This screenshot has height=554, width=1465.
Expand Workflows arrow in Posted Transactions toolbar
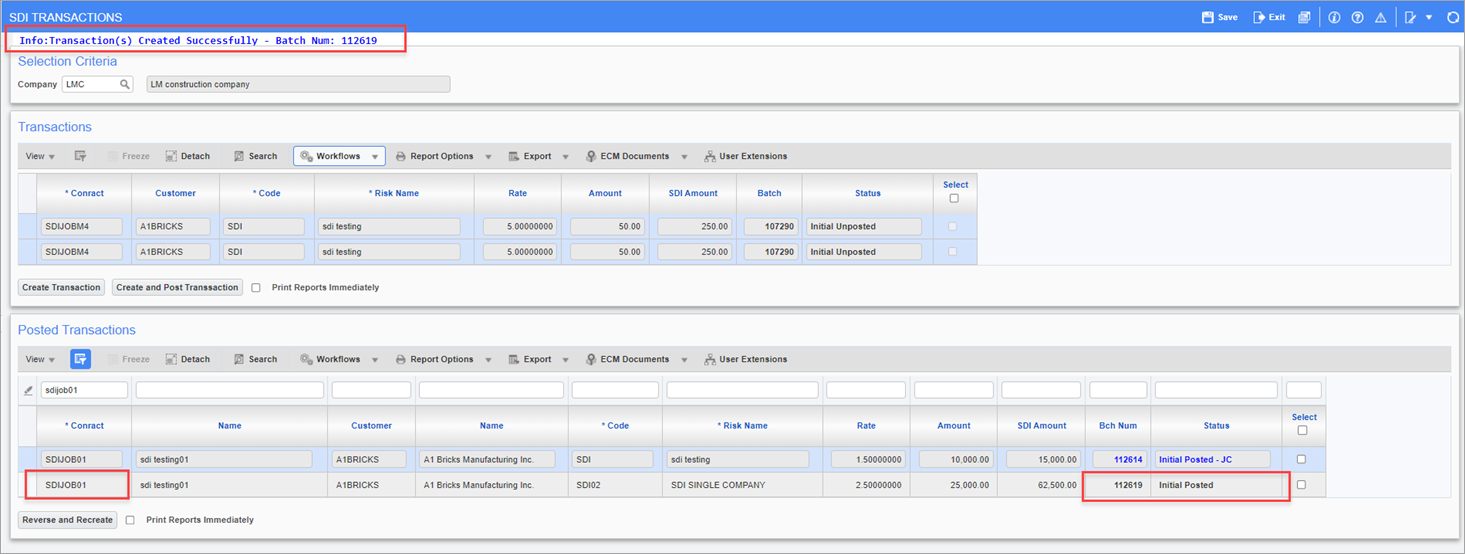click(x=375, y=360)
